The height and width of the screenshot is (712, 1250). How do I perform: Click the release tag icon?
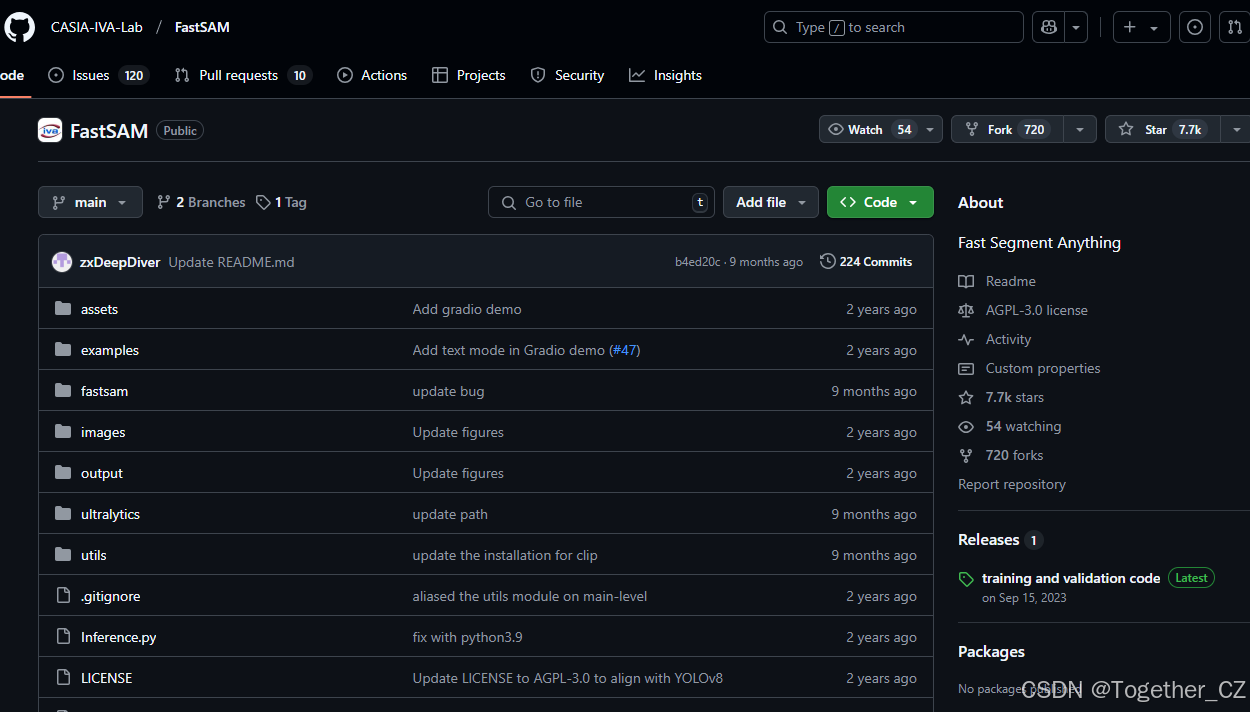(x=966, y=579)
